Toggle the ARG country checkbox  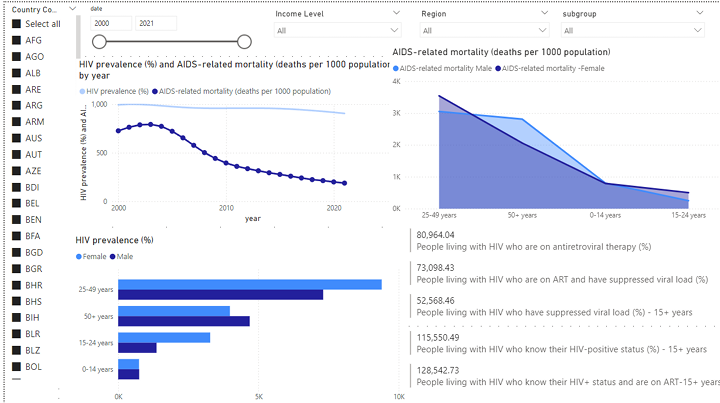click(x=17, y=106)
